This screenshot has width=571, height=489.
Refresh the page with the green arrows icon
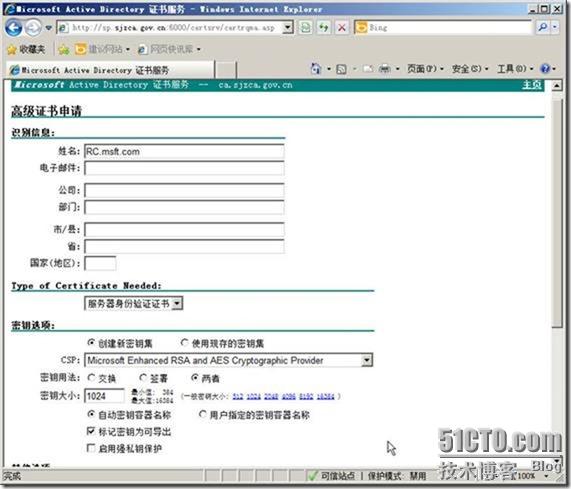(323, 27)
